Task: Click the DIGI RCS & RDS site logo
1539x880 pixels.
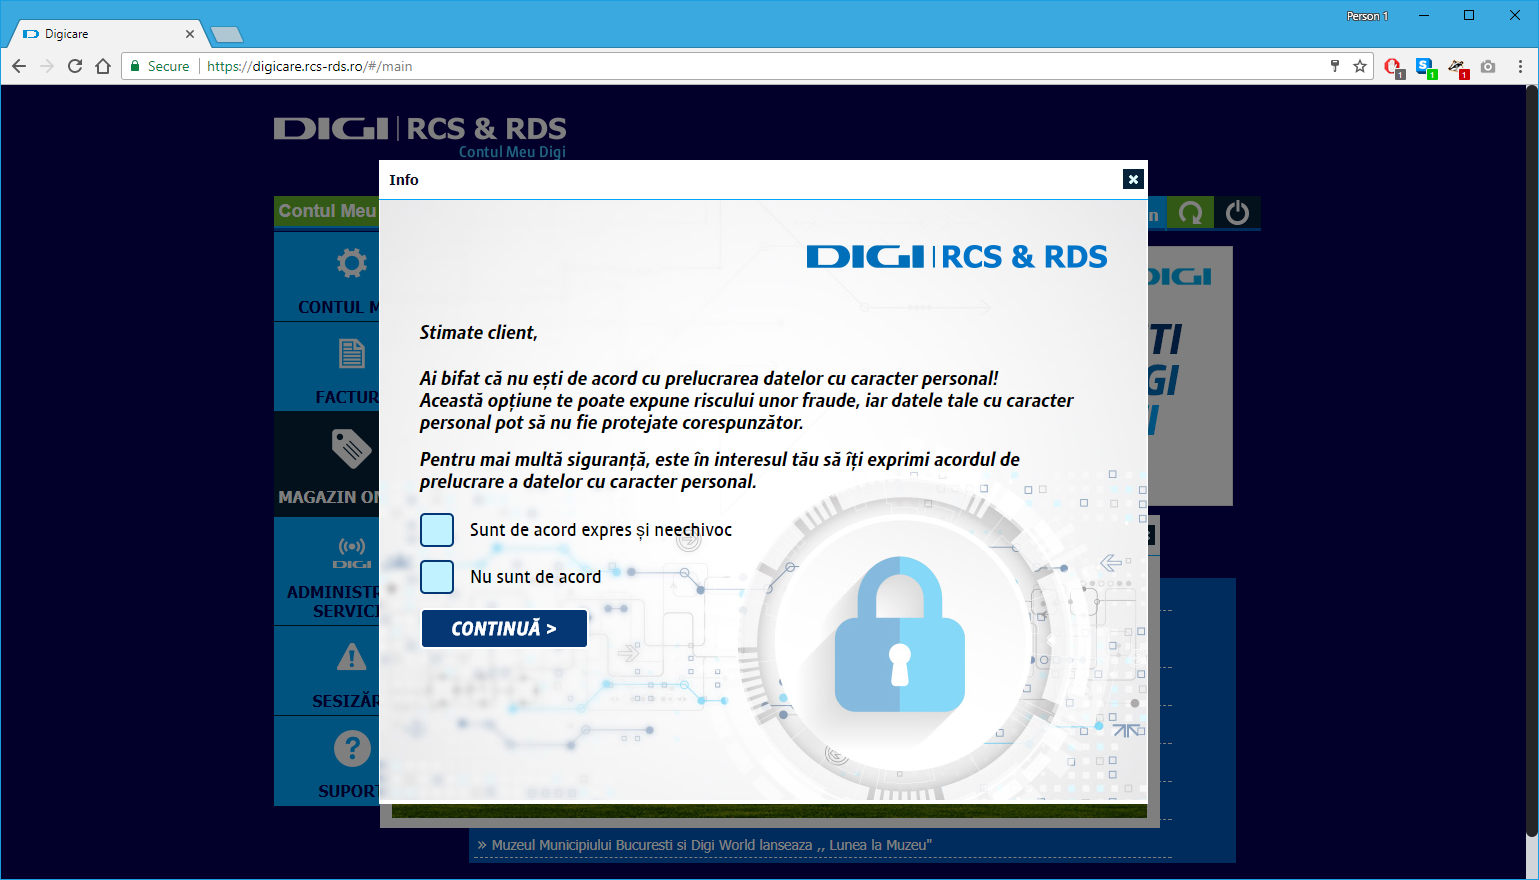Action: [x=420, y=129]
